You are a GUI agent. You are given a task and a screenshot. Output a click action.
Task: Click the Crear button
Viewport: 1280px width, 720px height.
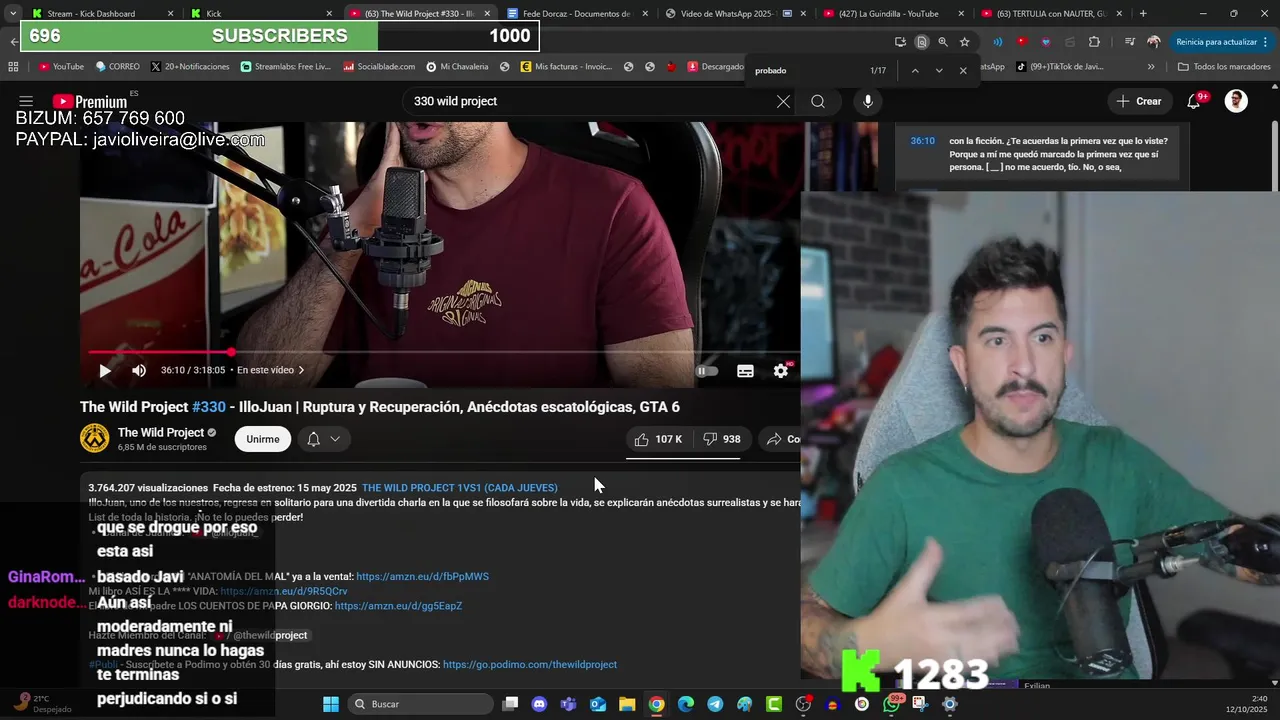pyautogui.click(x=1139, y=101)
